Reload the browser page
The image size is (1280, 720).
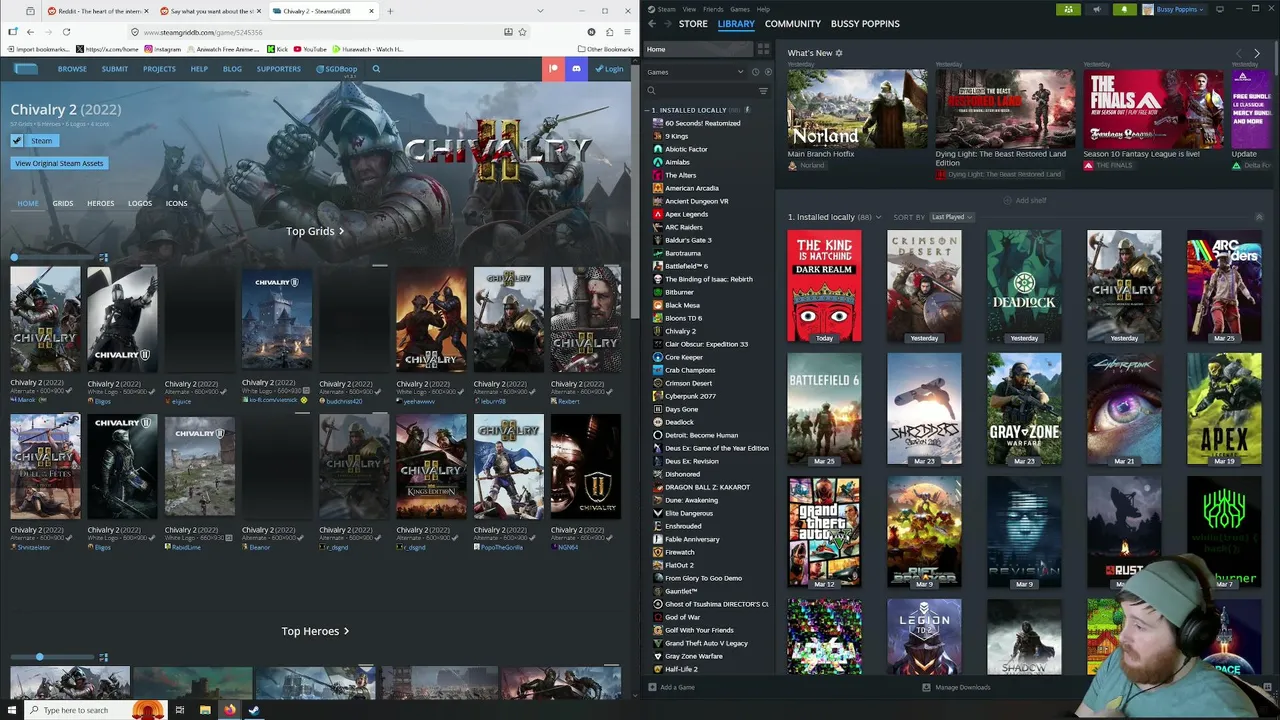(x=66, y=32)
